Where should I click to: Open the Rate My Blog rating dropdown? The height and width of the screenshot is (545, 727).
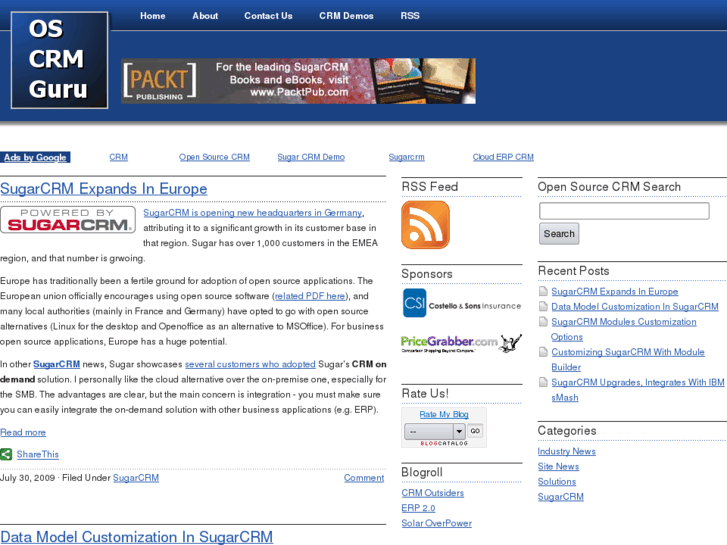pos(434,431)
